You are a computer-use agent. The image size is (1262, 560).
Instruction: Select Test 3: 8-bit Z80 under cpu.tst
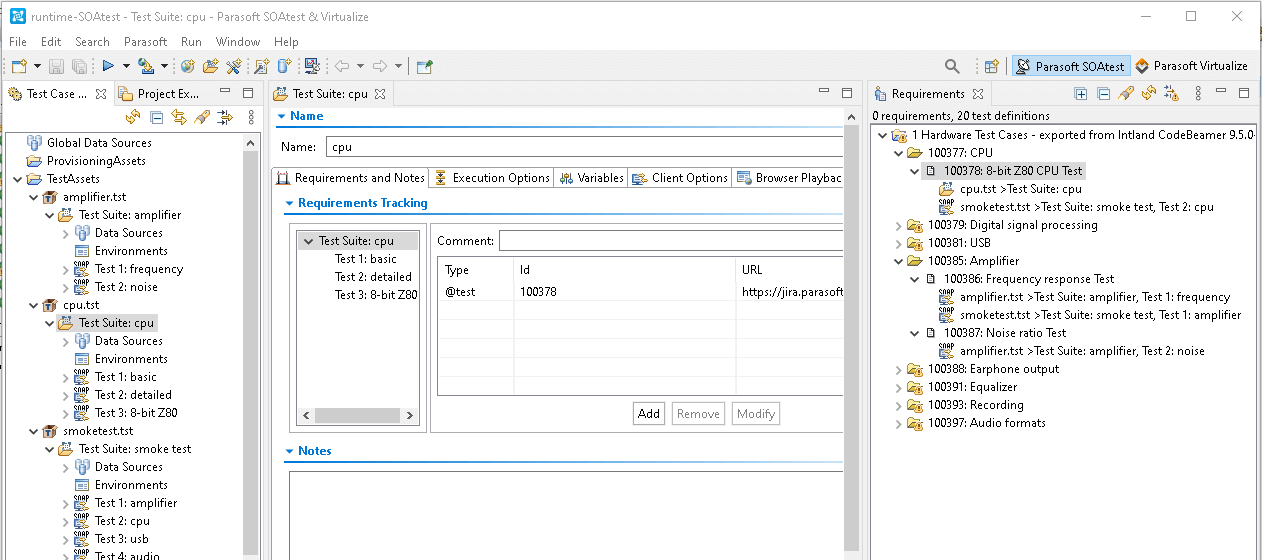pos(136,413)
